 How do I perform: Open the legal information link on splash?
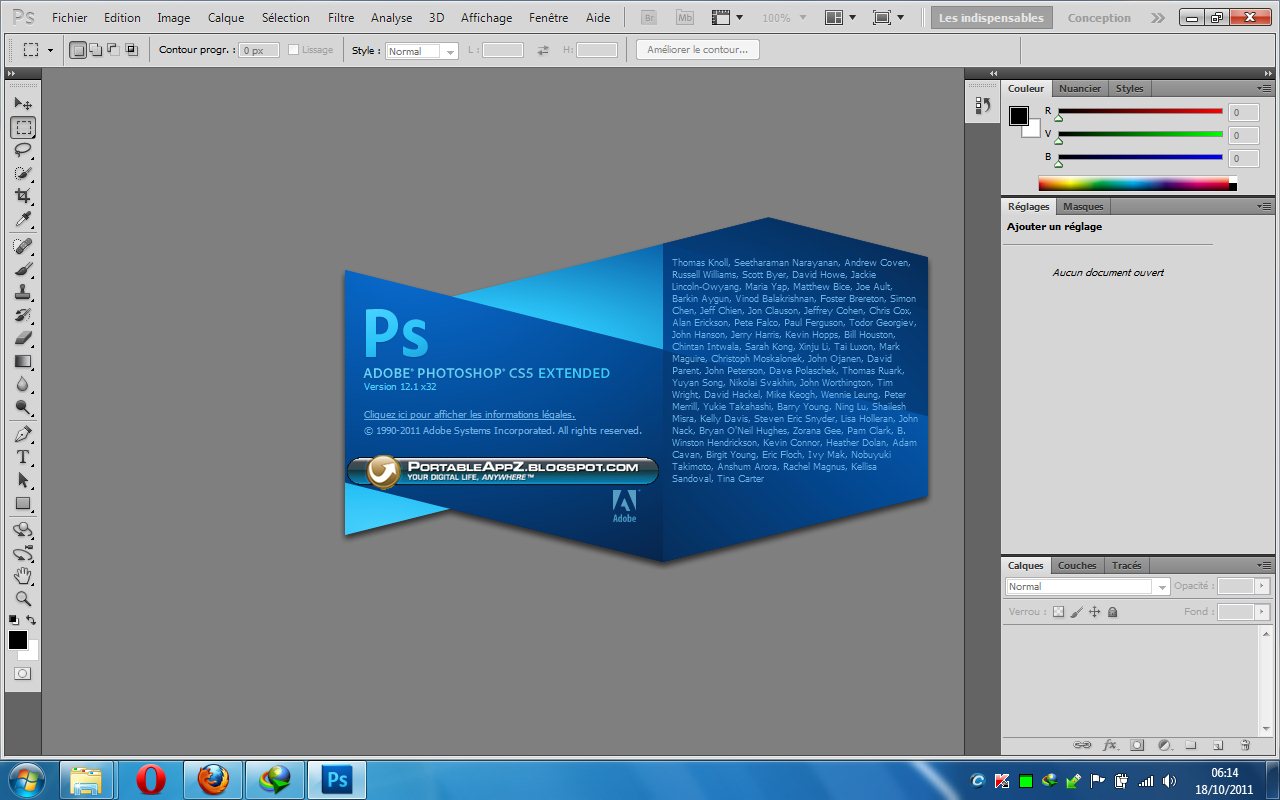(469, 414)
